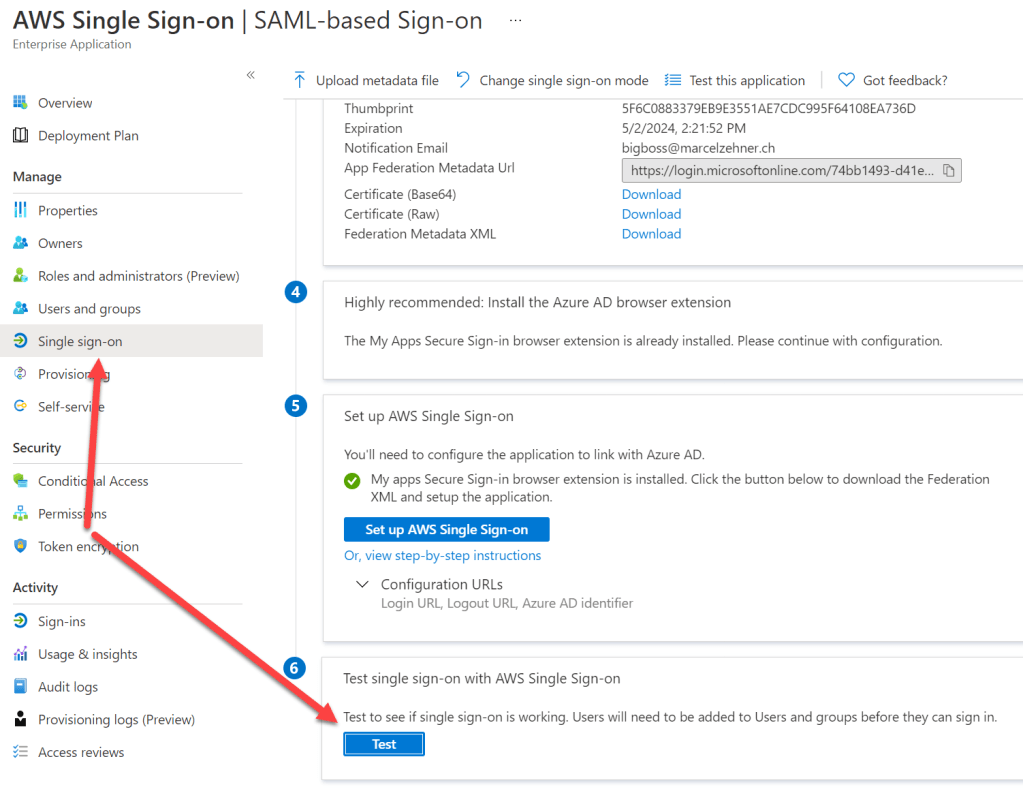1023x789 pixels.
Task: Open Users and groups menu item
Action: pos(89,309)
